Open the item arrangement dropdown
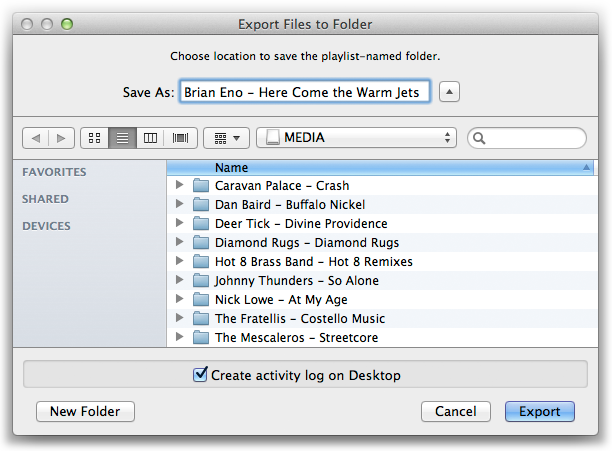This screenshot has width=612, height=451. [226, 138]
